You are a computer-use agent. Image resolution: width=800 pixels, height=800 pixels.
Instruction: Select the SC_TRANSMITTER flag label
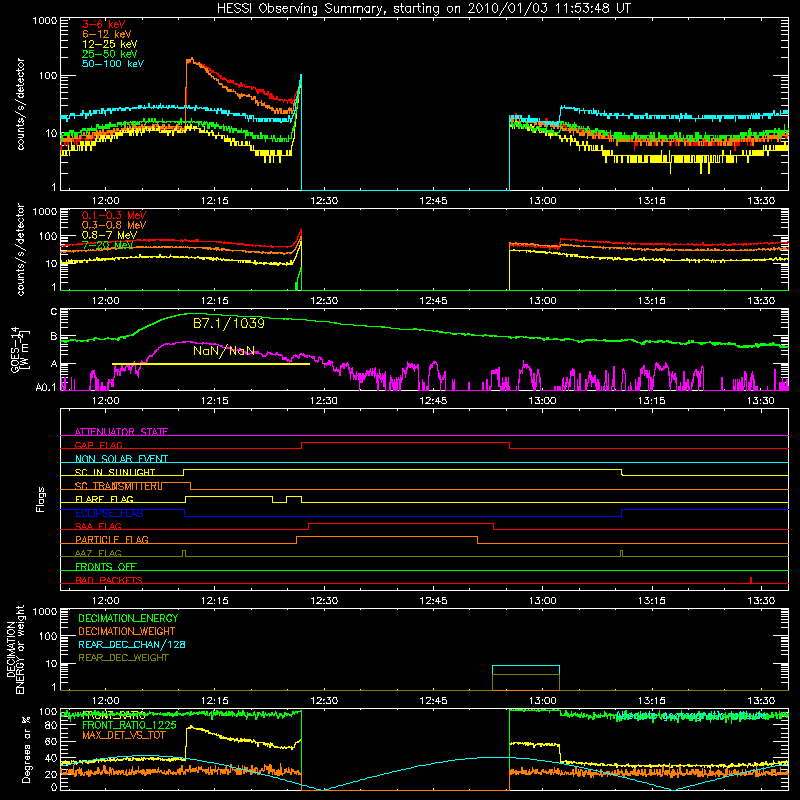[x=118, y=486]
